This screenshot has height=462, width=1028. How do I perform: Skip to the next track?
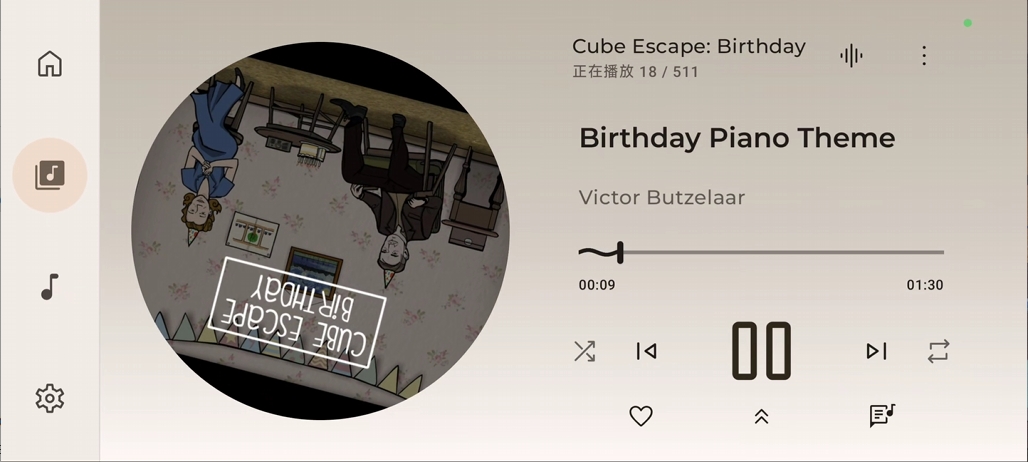click(877, 351)
